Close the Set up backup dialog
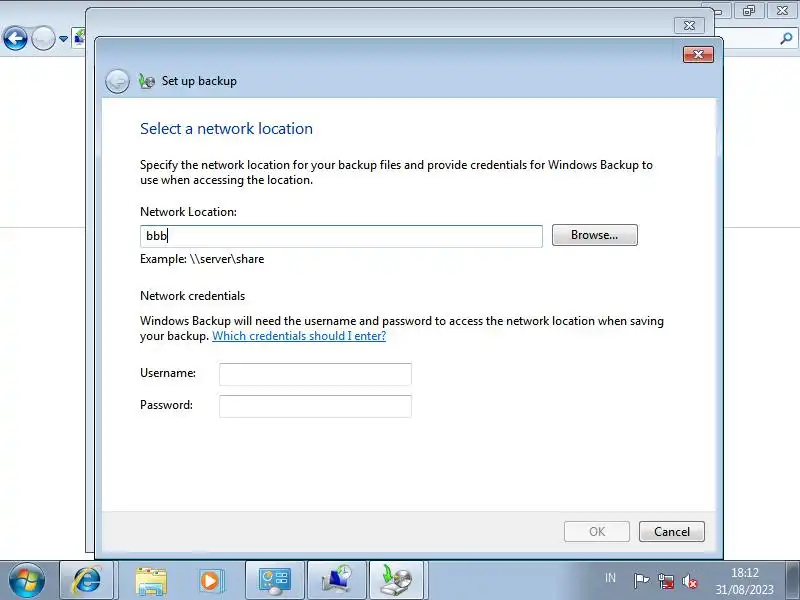Image resolution: width=800 pixels, height=600 pixels. tap(698, 55)
